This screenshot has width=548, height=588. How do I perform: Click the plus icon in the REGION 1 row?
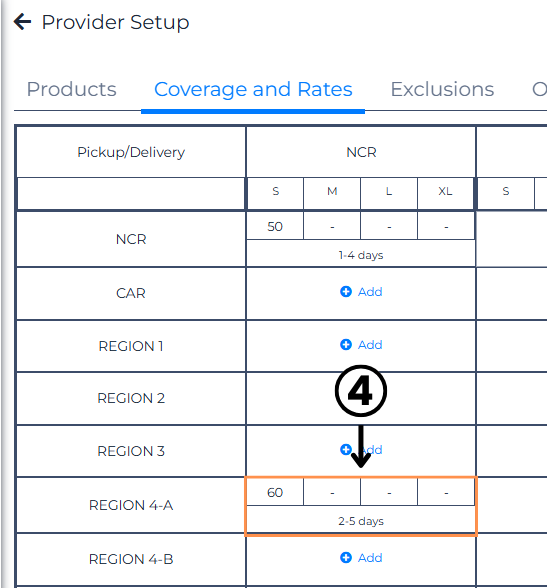(x=345, y=344)
